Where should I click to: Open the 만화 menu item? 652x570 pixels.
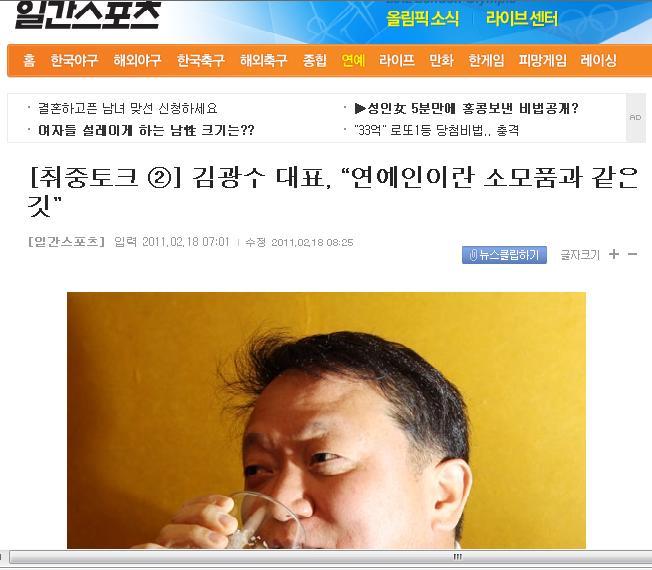click(441, 60)
